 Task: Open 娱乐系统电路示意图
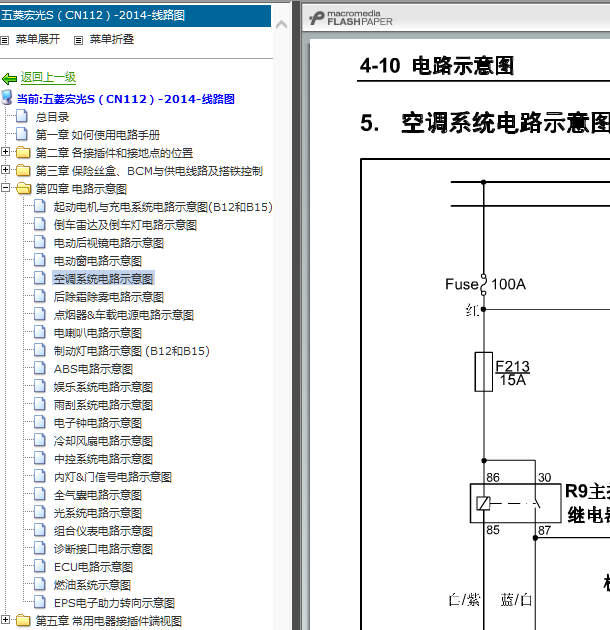pos(103,387)
